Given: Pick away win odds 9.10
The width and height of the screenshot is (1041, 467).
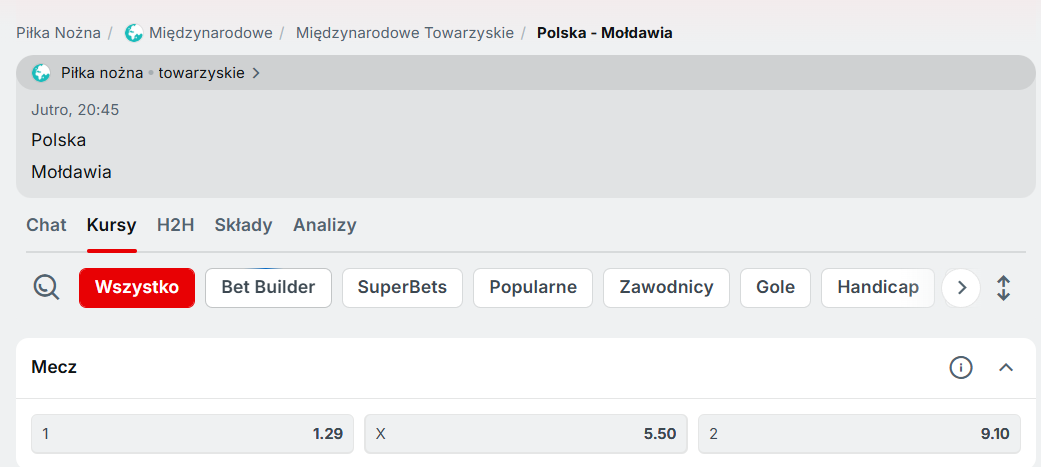Looking at the screenshot, I should coord(859,434).
